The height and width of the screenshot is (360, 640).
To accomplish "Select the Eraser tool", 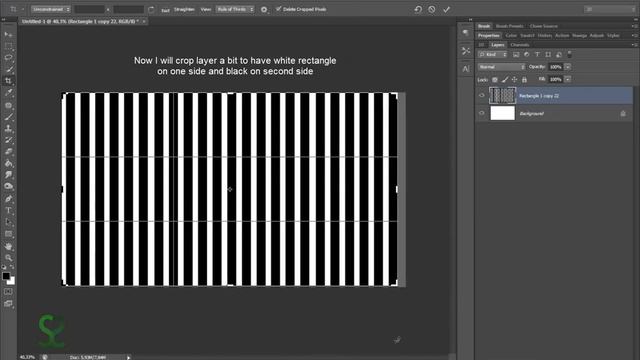I will click(x=8, y=151).
